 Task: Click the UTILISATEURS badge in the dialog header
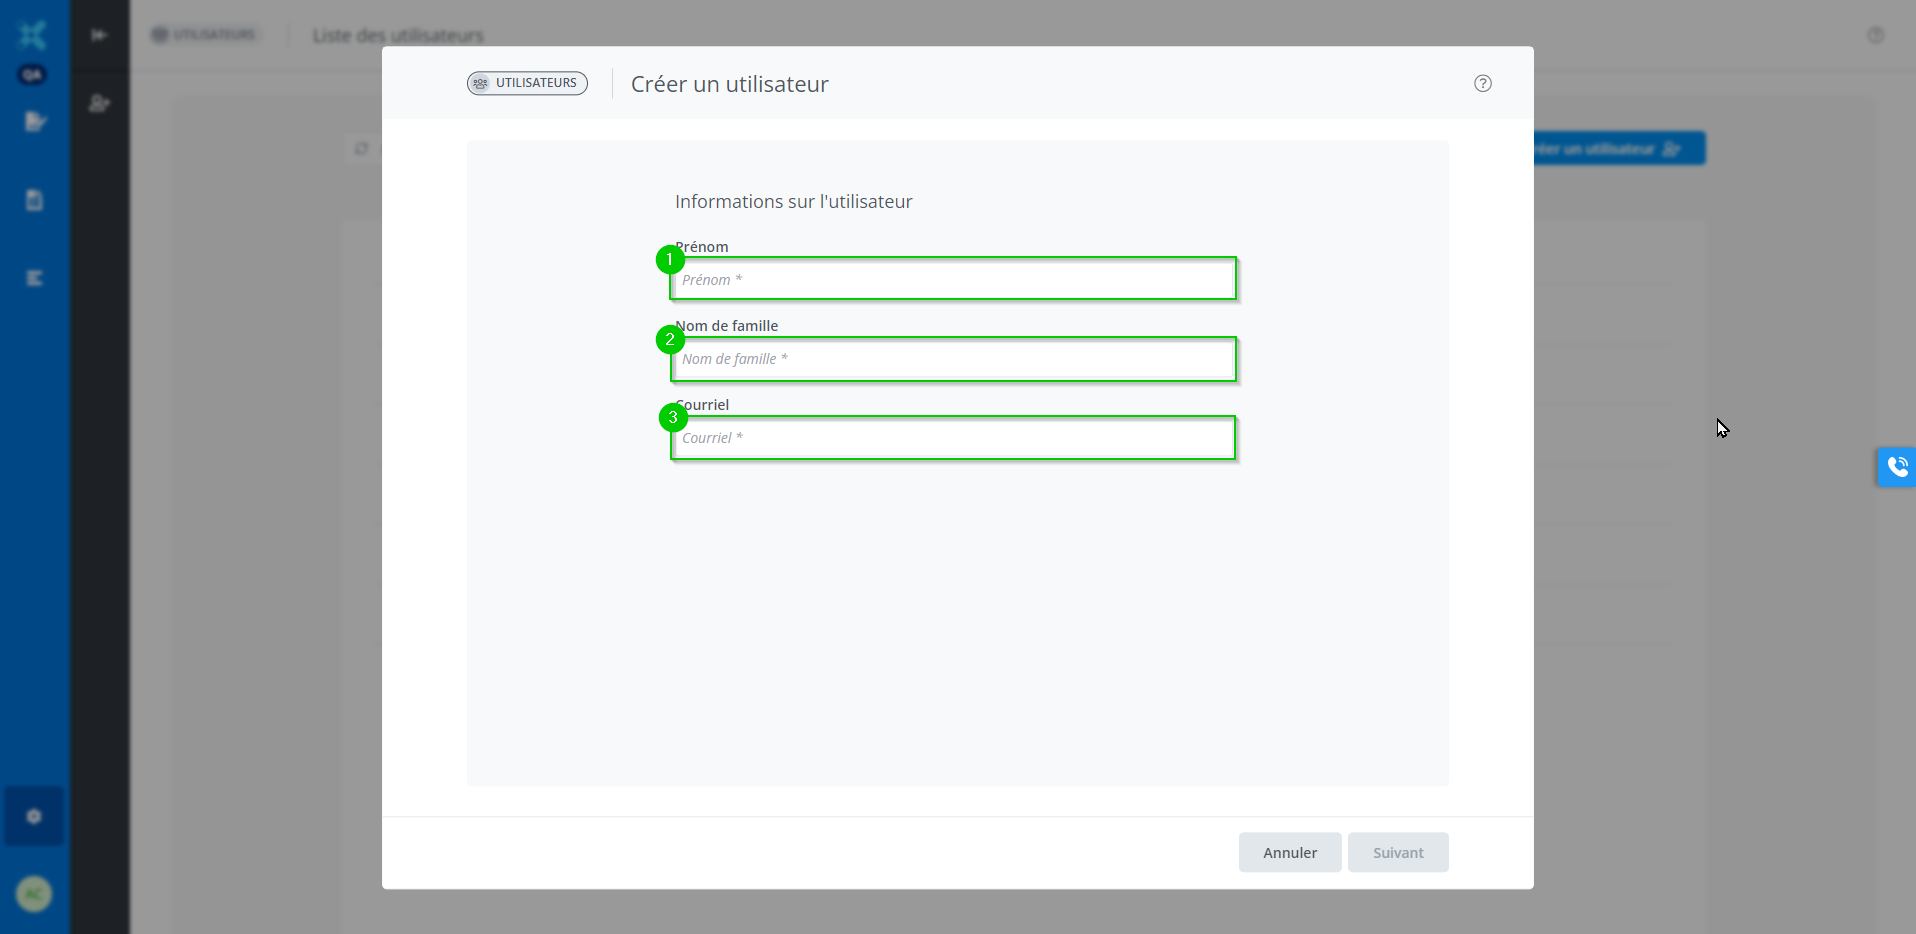pyautogui.click(x=527, y=83)
